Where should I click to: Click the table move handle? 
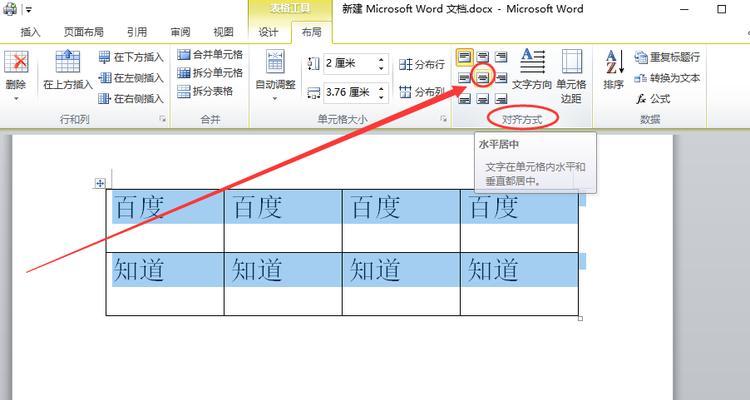(100, 183)
